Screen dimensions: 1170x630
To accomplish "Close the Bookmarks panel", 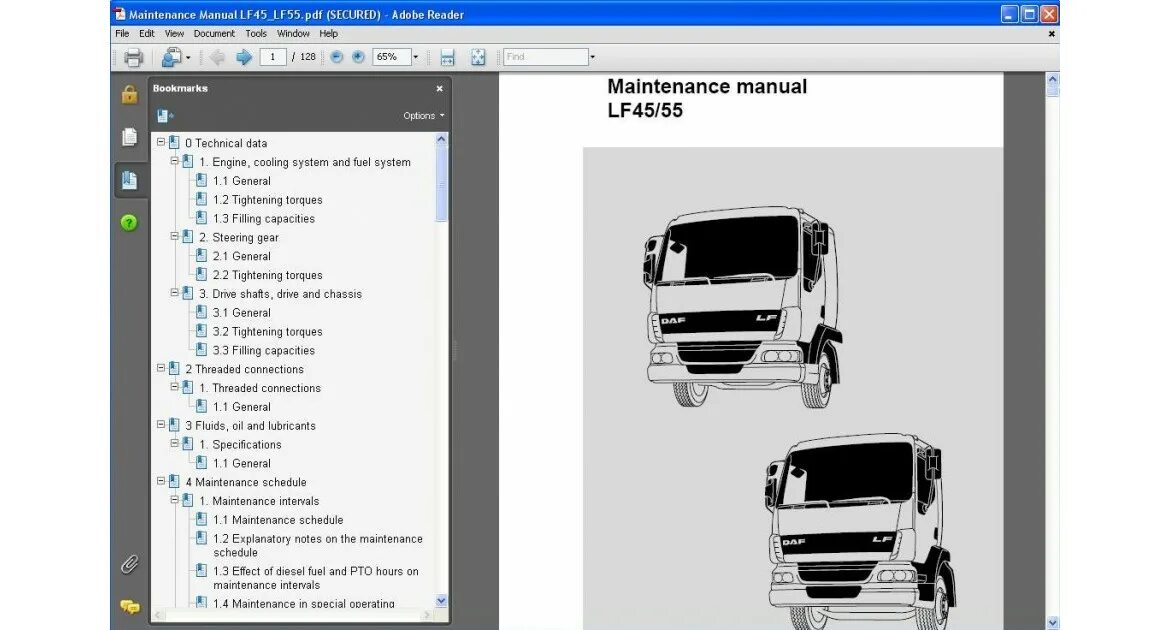I will [x=439, y=88].
